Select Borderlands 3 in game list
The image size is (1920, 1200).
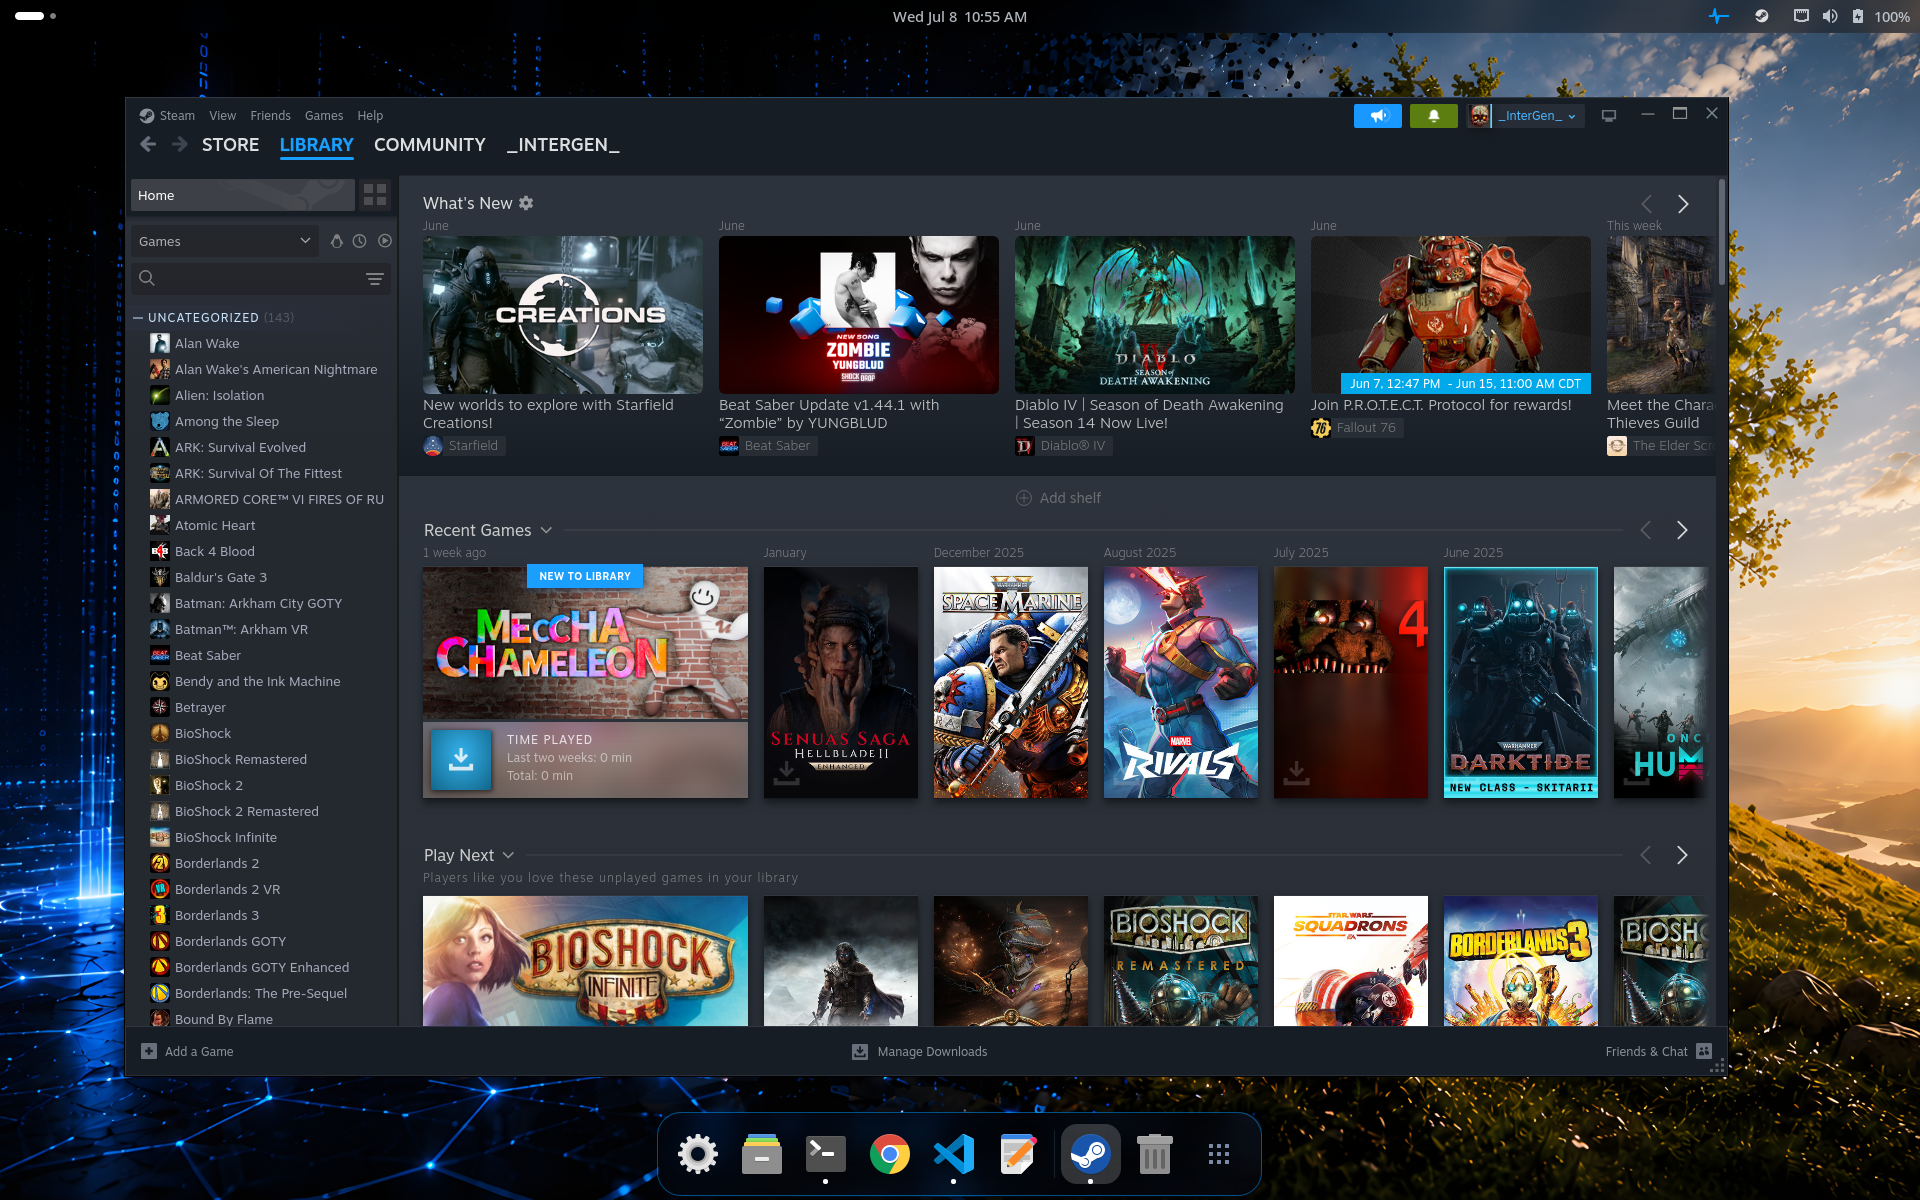[x=217, y=915]
